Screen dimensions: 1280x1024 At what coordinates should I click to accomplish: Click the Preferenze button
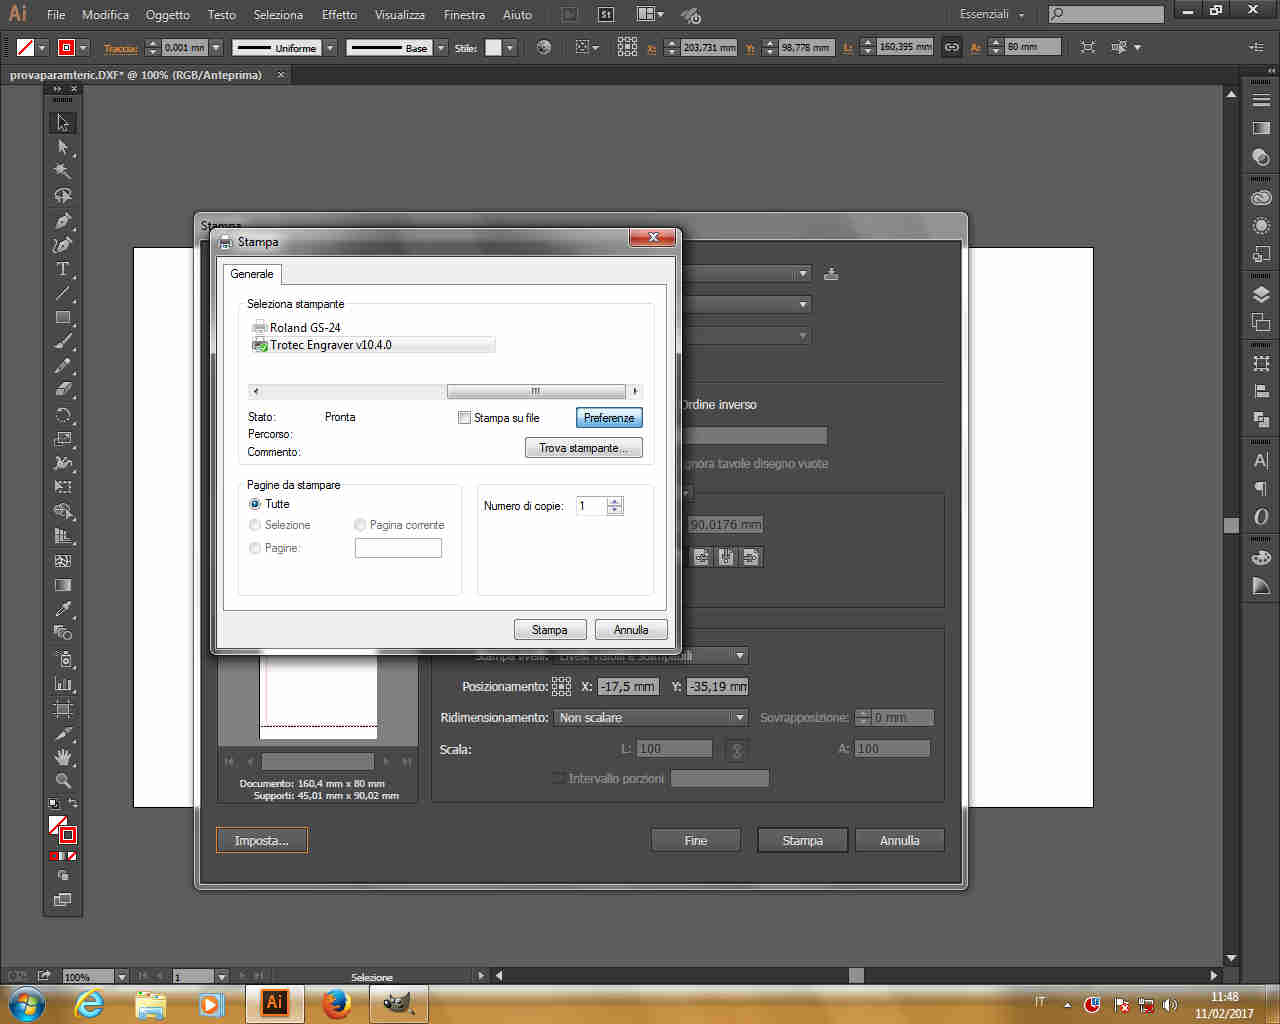609,418
